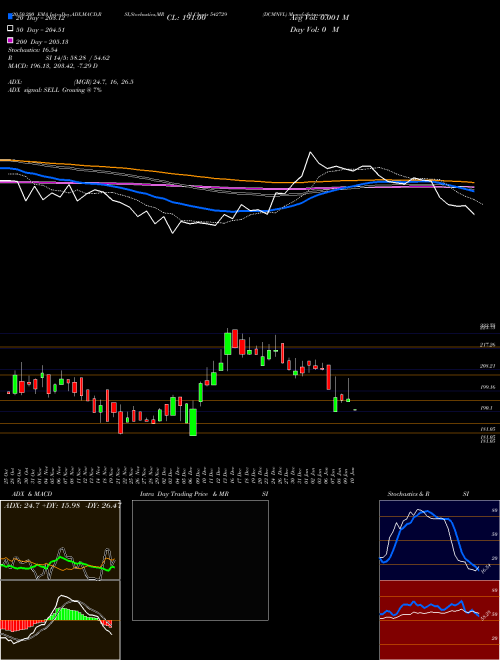Click the ADX (MGR) 24.7, 16, 26.5 readout
This screenshot has height=660, width=500.
point(71,82)
